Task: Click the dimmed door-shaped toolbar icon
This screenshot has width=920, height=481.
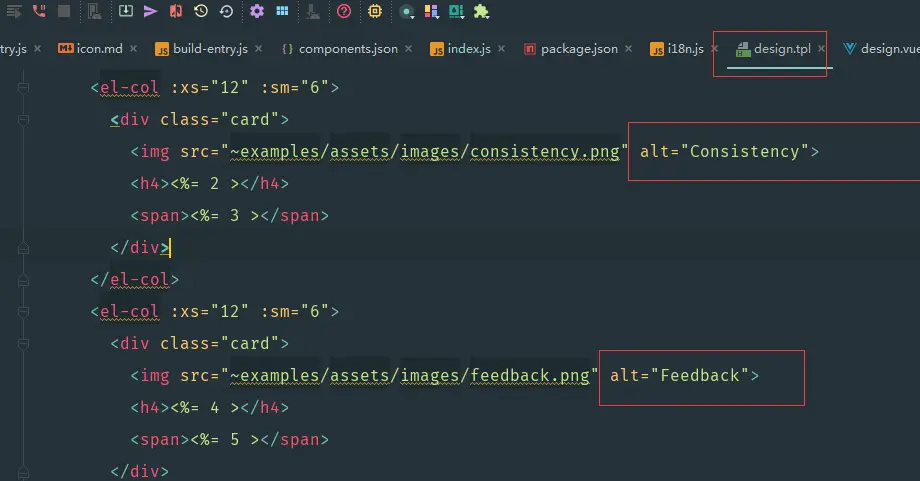Action: pos(94,11)
